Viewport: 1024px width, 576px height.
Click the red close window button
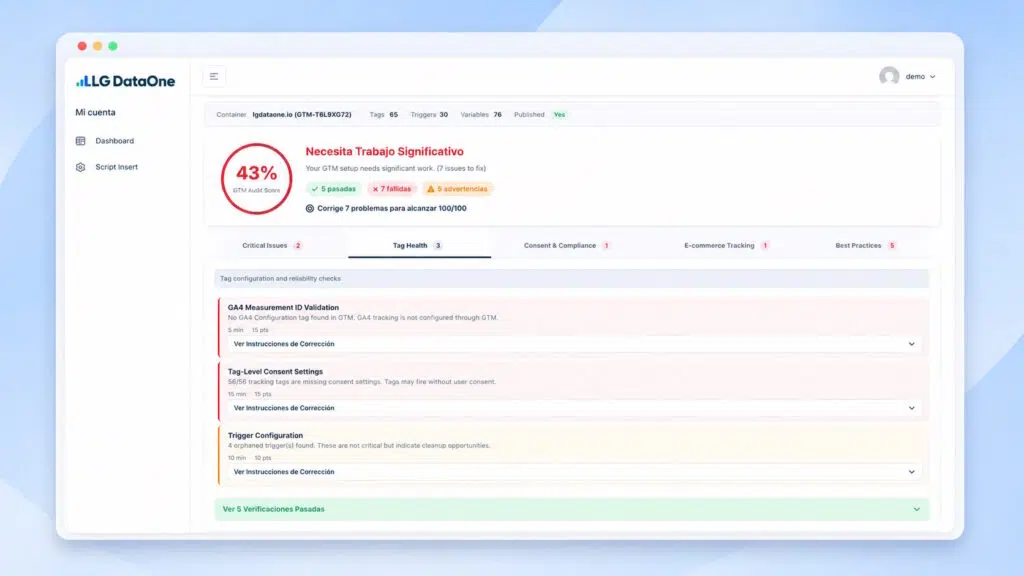(x=82, y=46)
